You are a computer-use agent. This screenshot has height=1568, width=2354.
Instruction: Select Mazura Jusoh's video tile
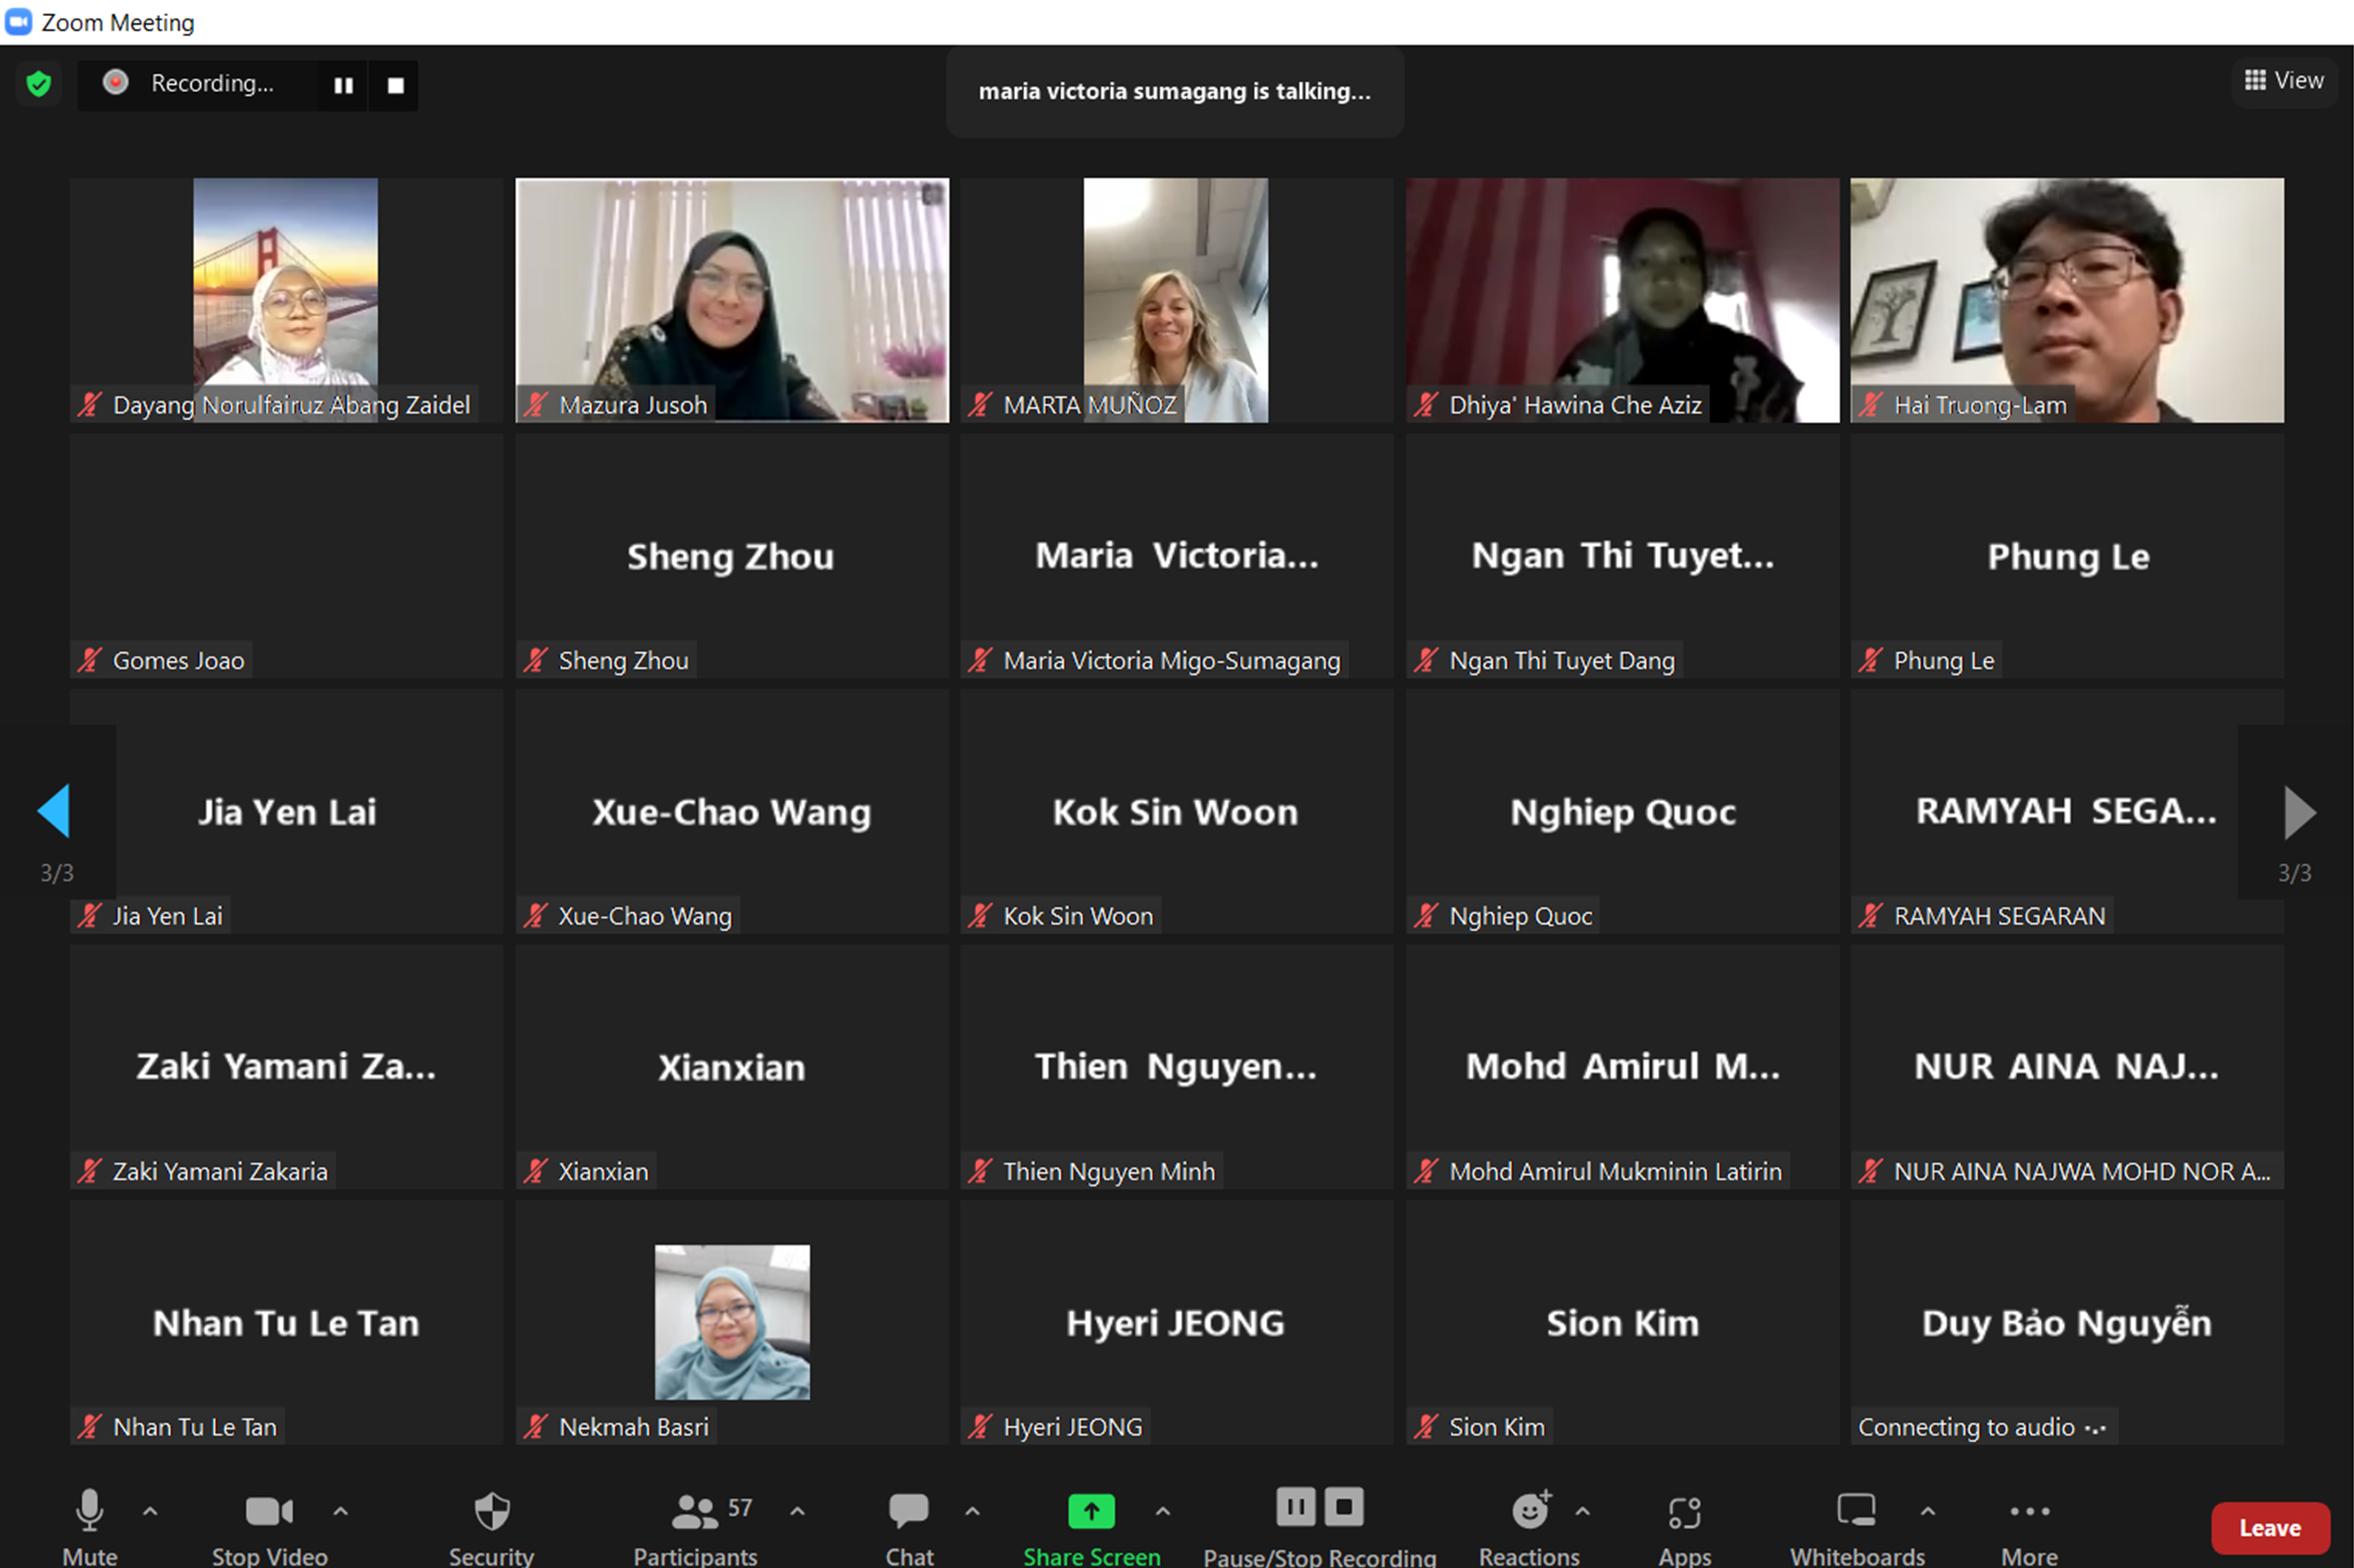[732, 300]
